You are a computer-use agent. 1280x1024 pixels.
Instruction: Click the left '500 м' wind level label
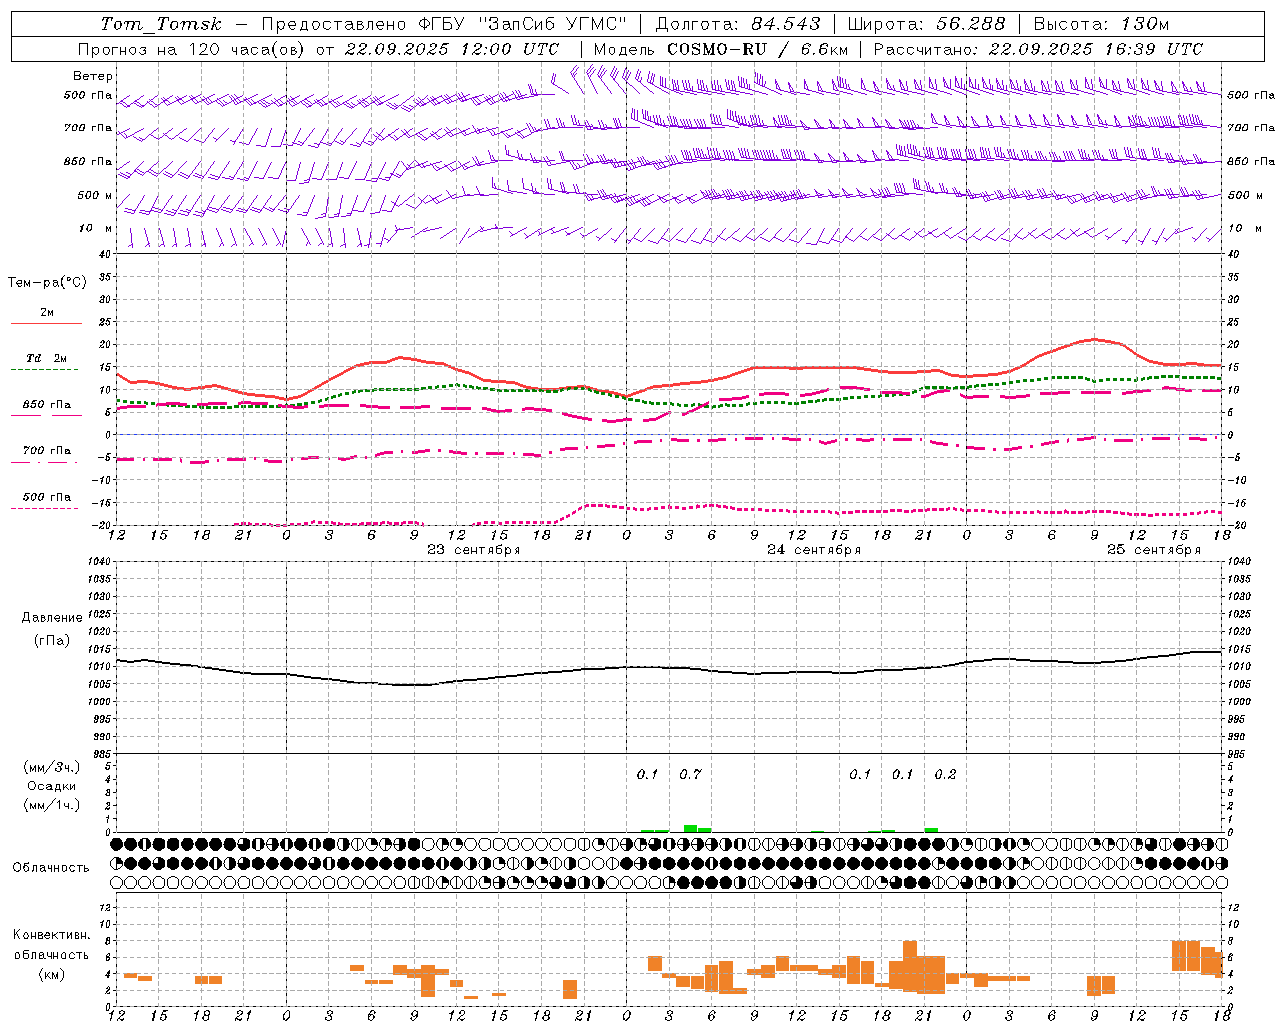(95, 195)
